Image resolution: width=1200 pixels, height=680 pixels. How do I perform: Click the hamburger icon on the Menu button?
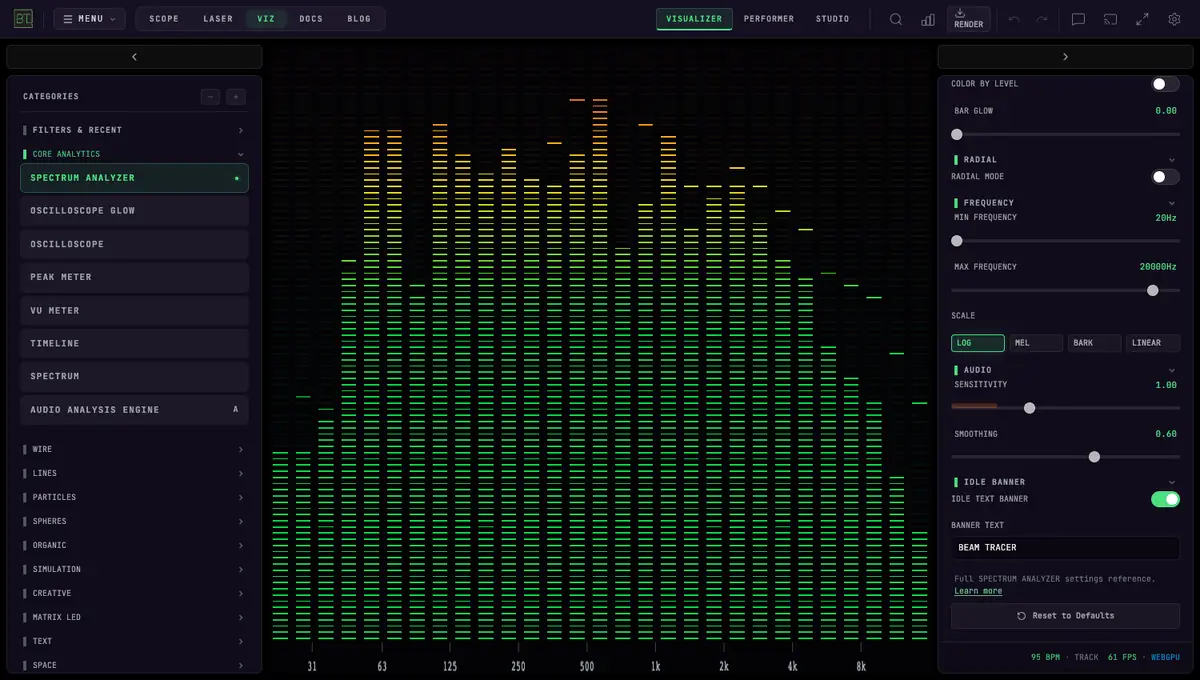(68, 19)
